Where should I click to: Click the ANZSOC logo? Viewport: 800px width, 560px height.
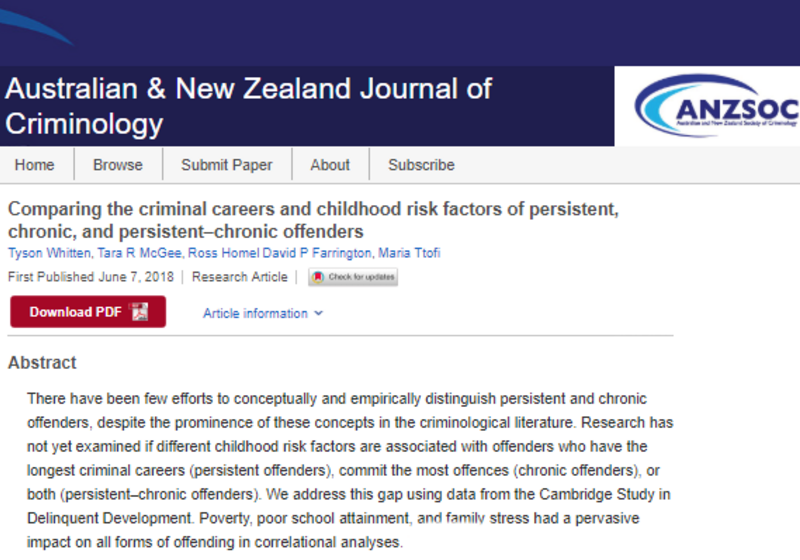tap(717, 106)
